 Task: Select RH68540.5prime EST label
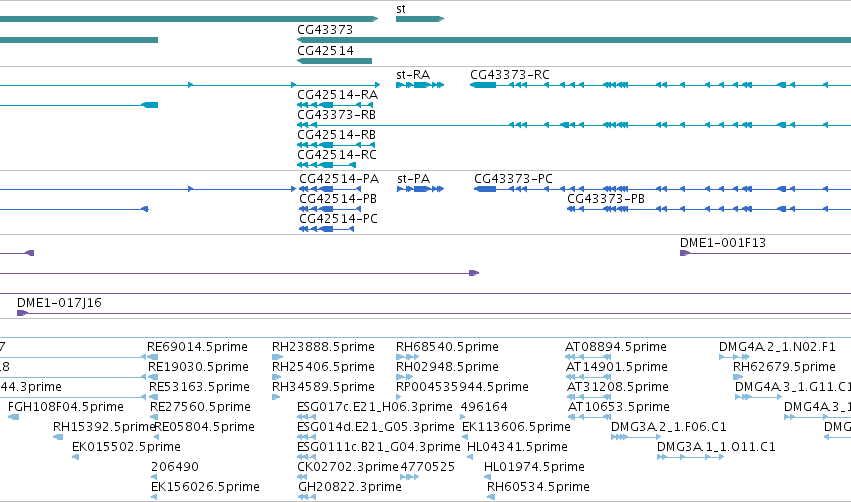pyautogui.click(x=447, y=347)
